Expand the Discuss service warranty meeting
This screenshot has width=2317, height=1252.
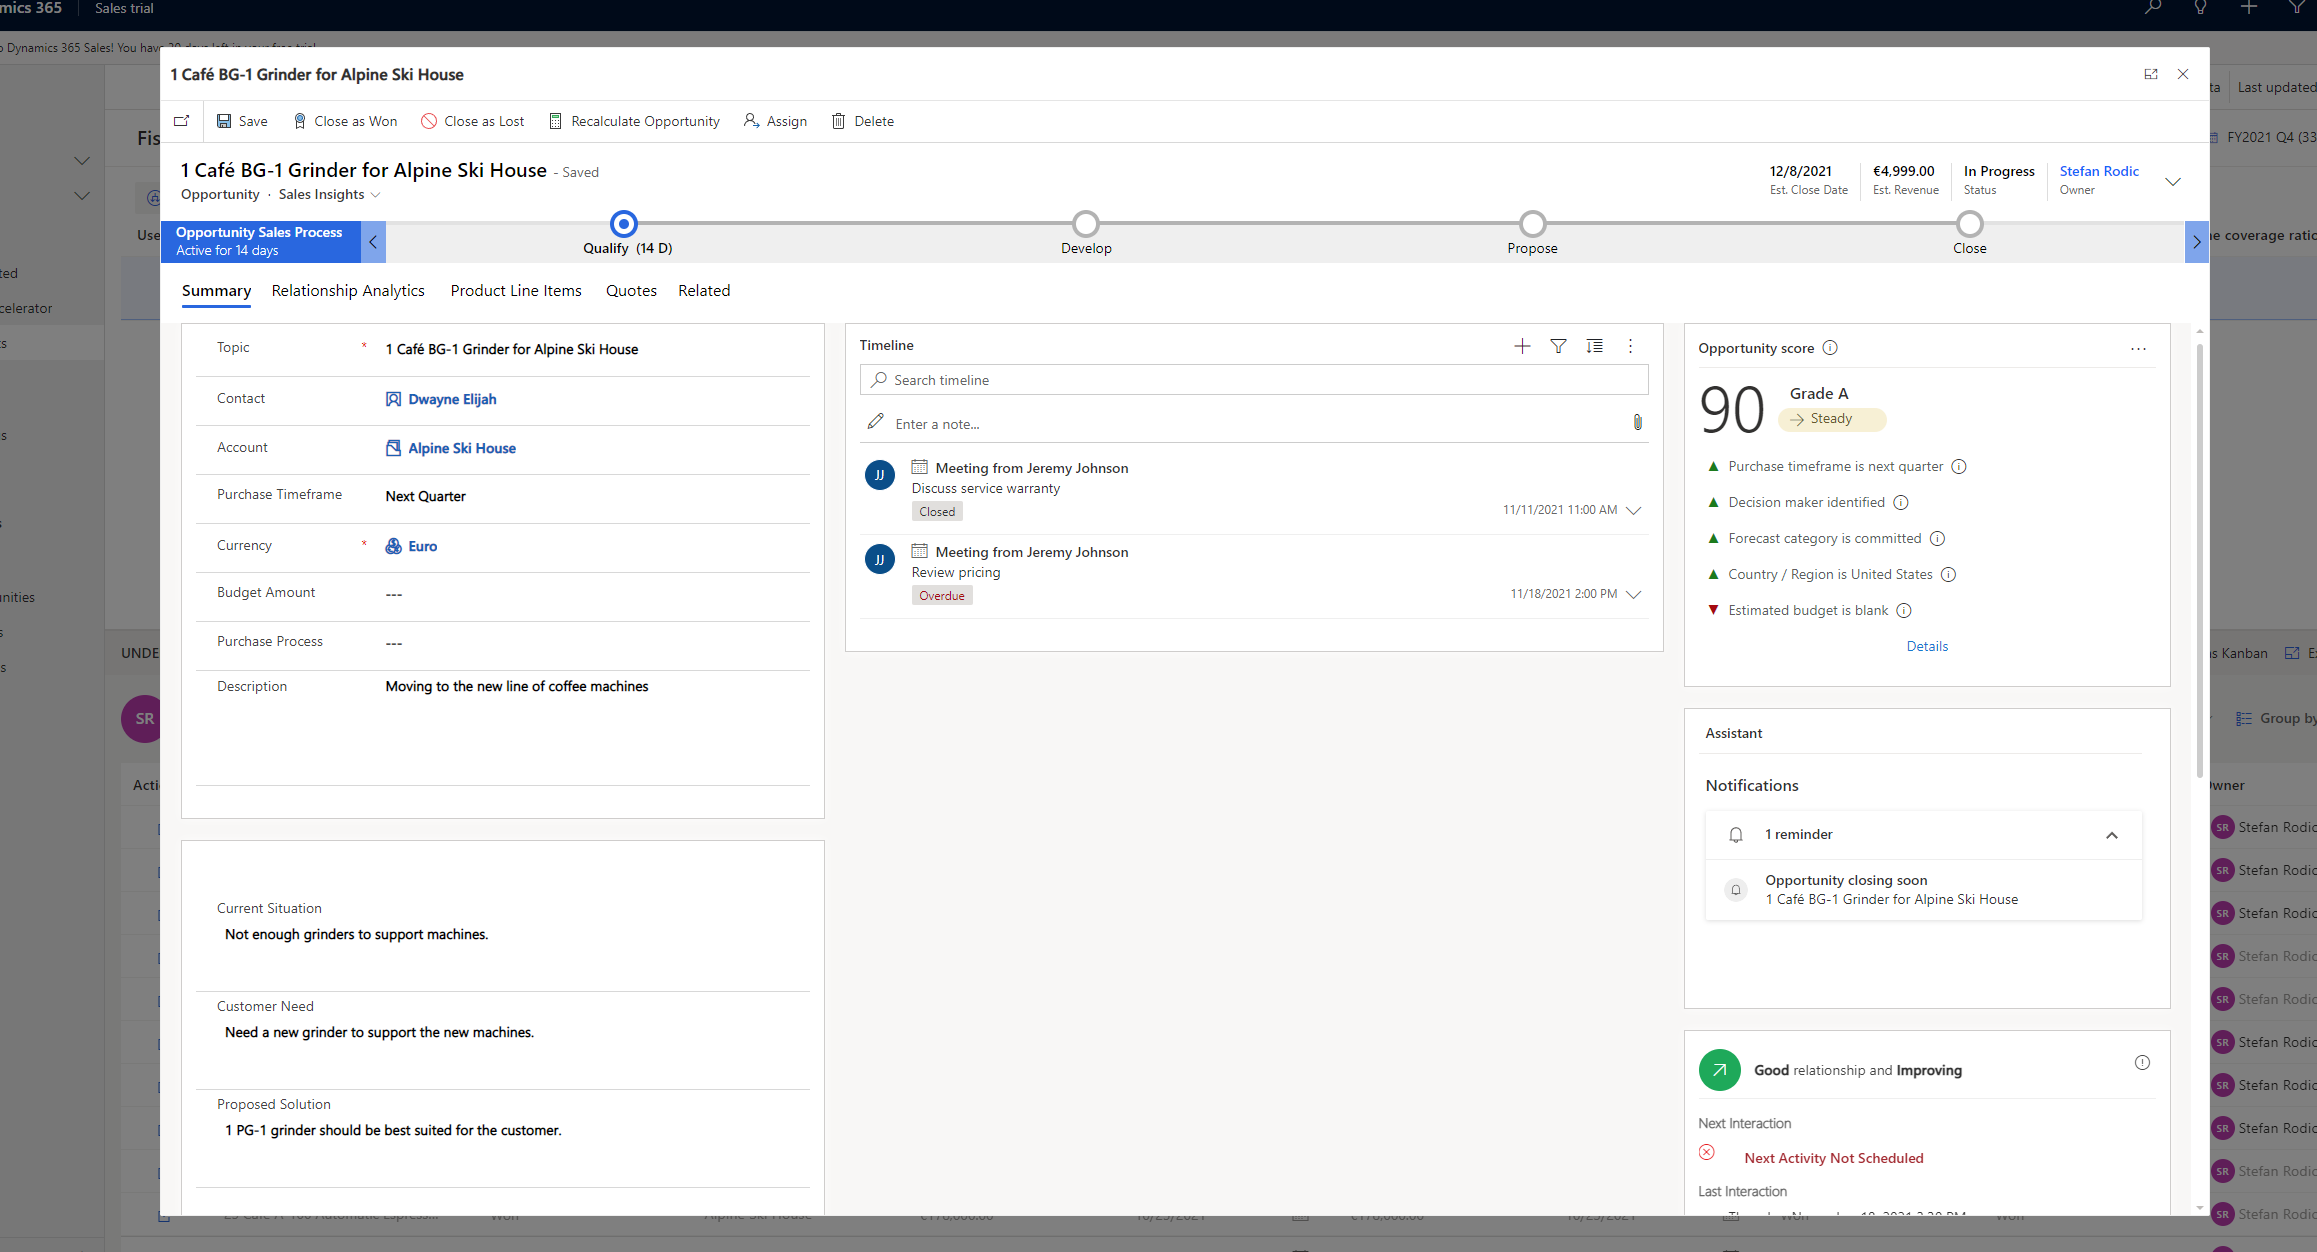click(x=1634, y=510)
